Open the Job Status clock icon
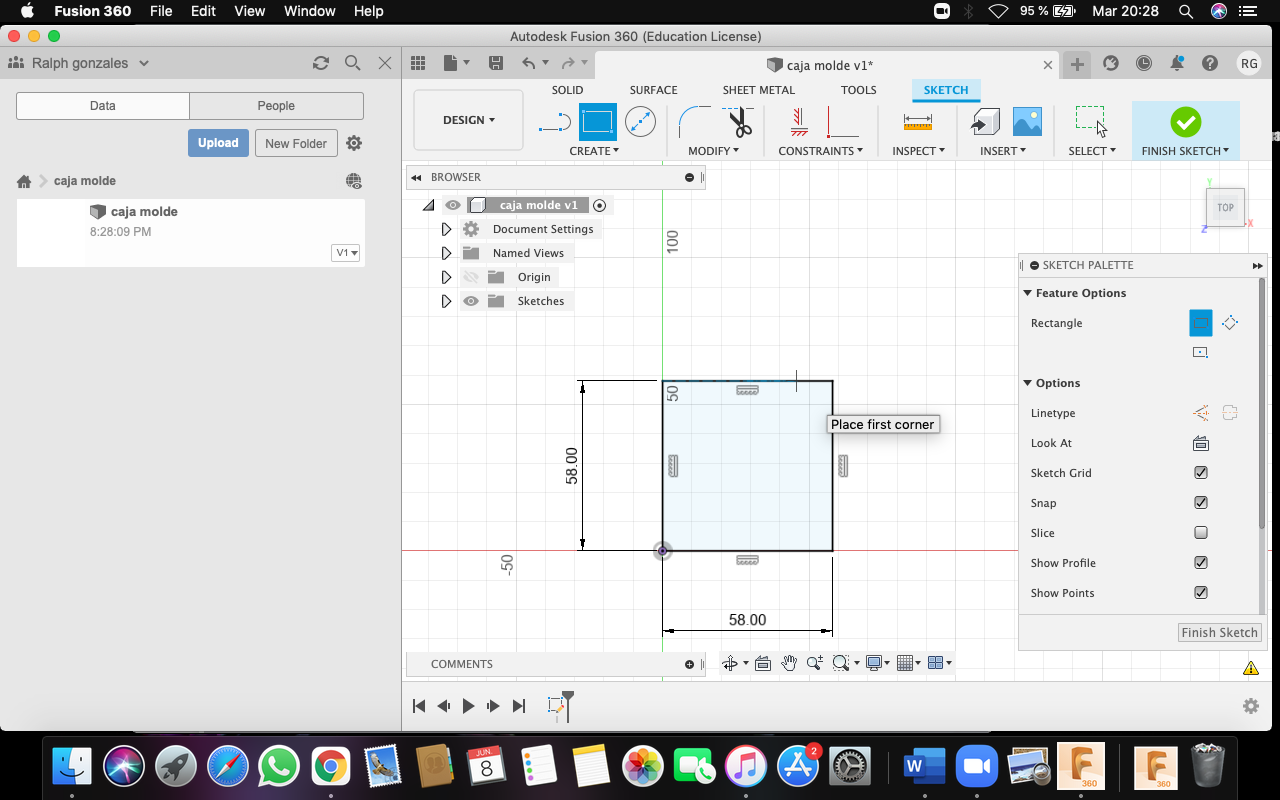The image size is (1280, 800). pos(1143,63)
